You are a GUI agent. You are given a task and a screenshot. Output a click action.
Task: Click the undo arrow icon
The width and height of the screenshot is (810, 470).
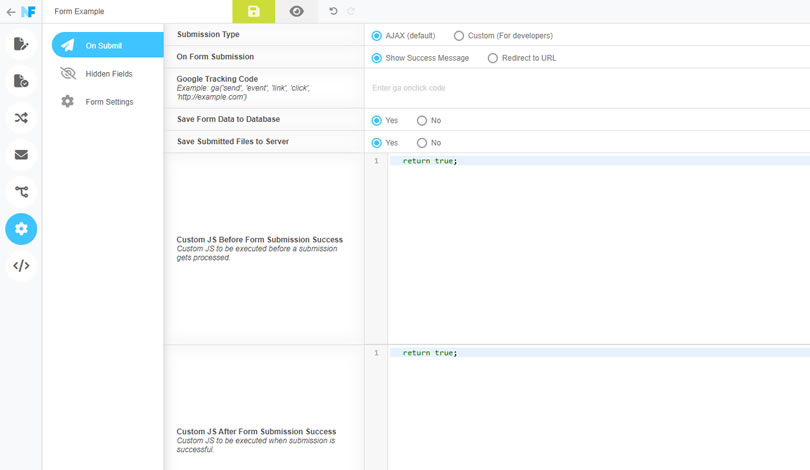pyautogui.click(x=333, y=11)
